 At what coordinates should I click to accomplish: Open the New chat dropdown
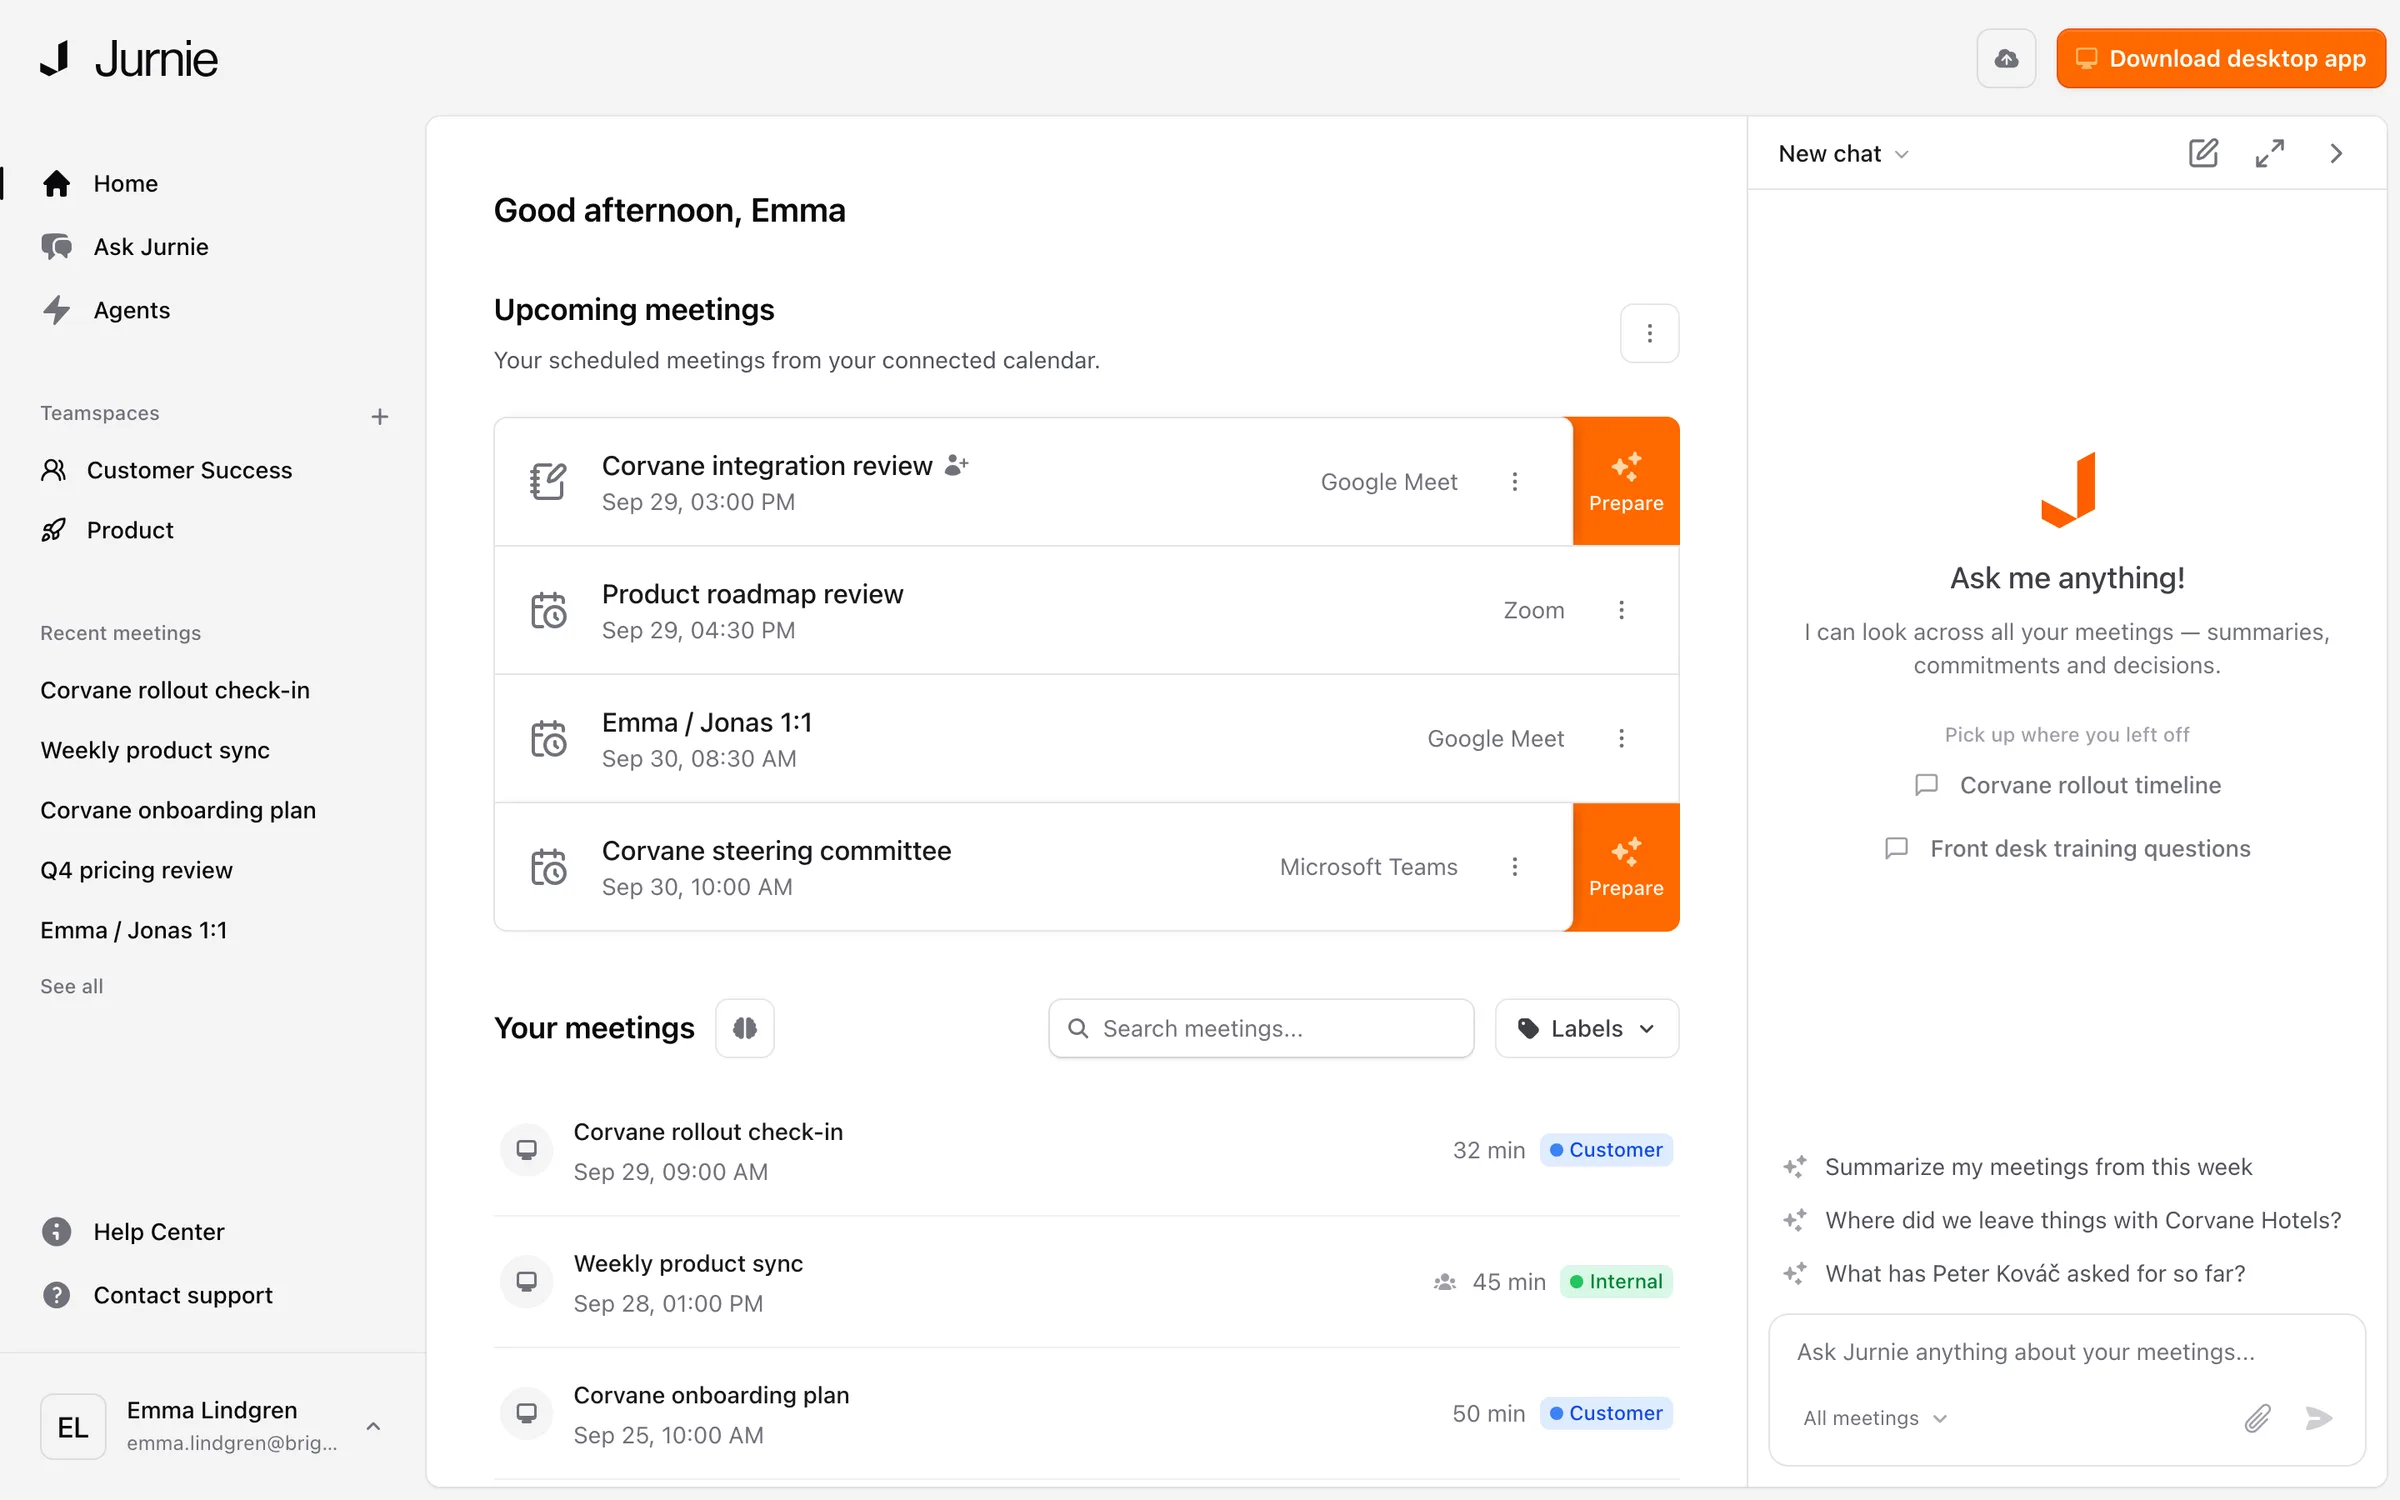tap(1844, 153)
